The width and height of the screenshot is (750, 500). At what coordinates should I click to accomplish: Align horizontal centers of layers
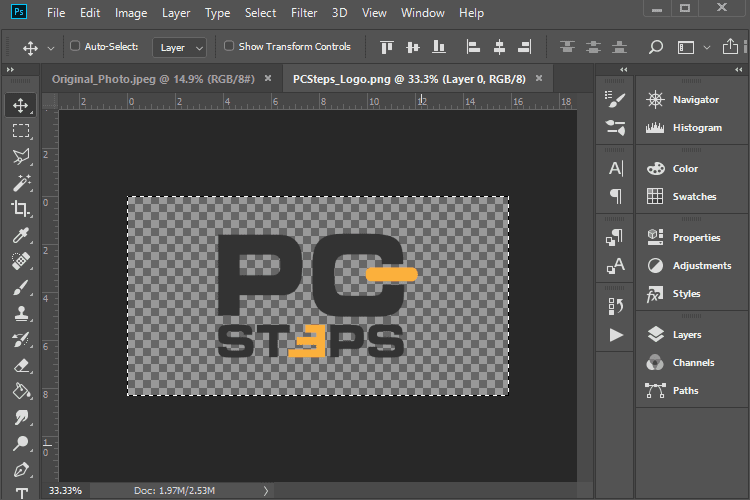pos(499,47)
